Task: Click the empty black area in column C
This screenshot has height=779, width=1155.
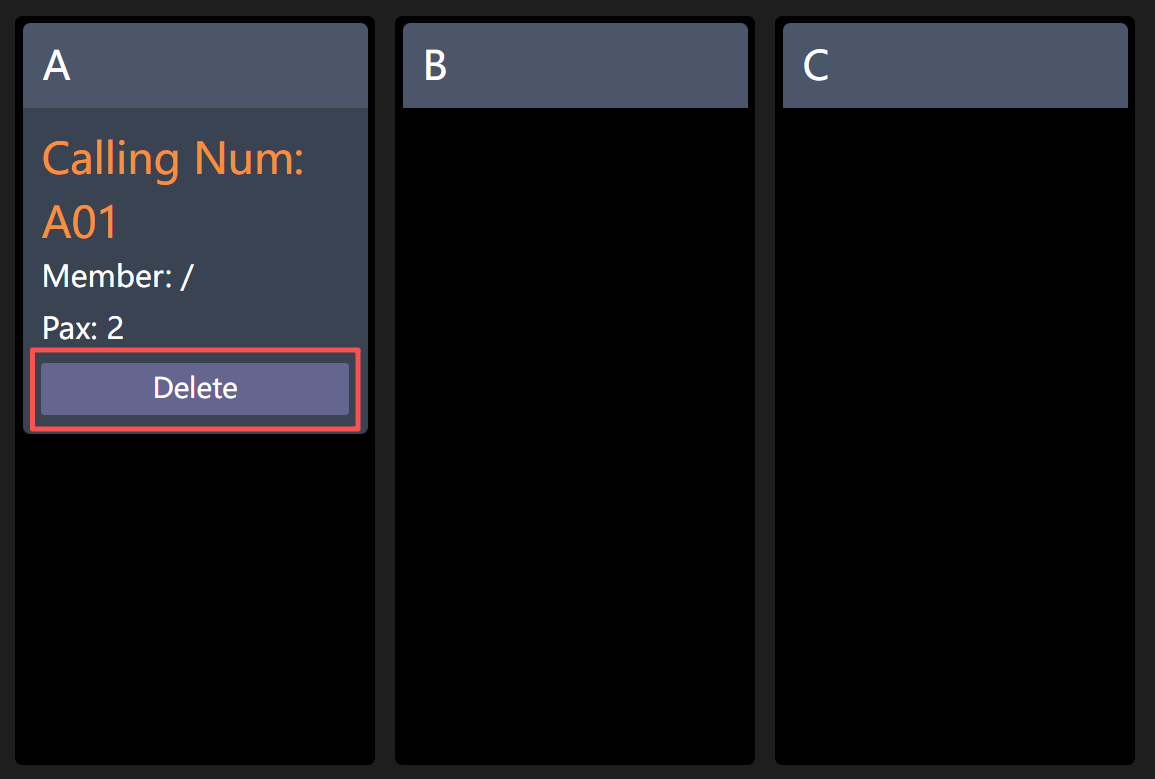Action: [x=955, y=430]
